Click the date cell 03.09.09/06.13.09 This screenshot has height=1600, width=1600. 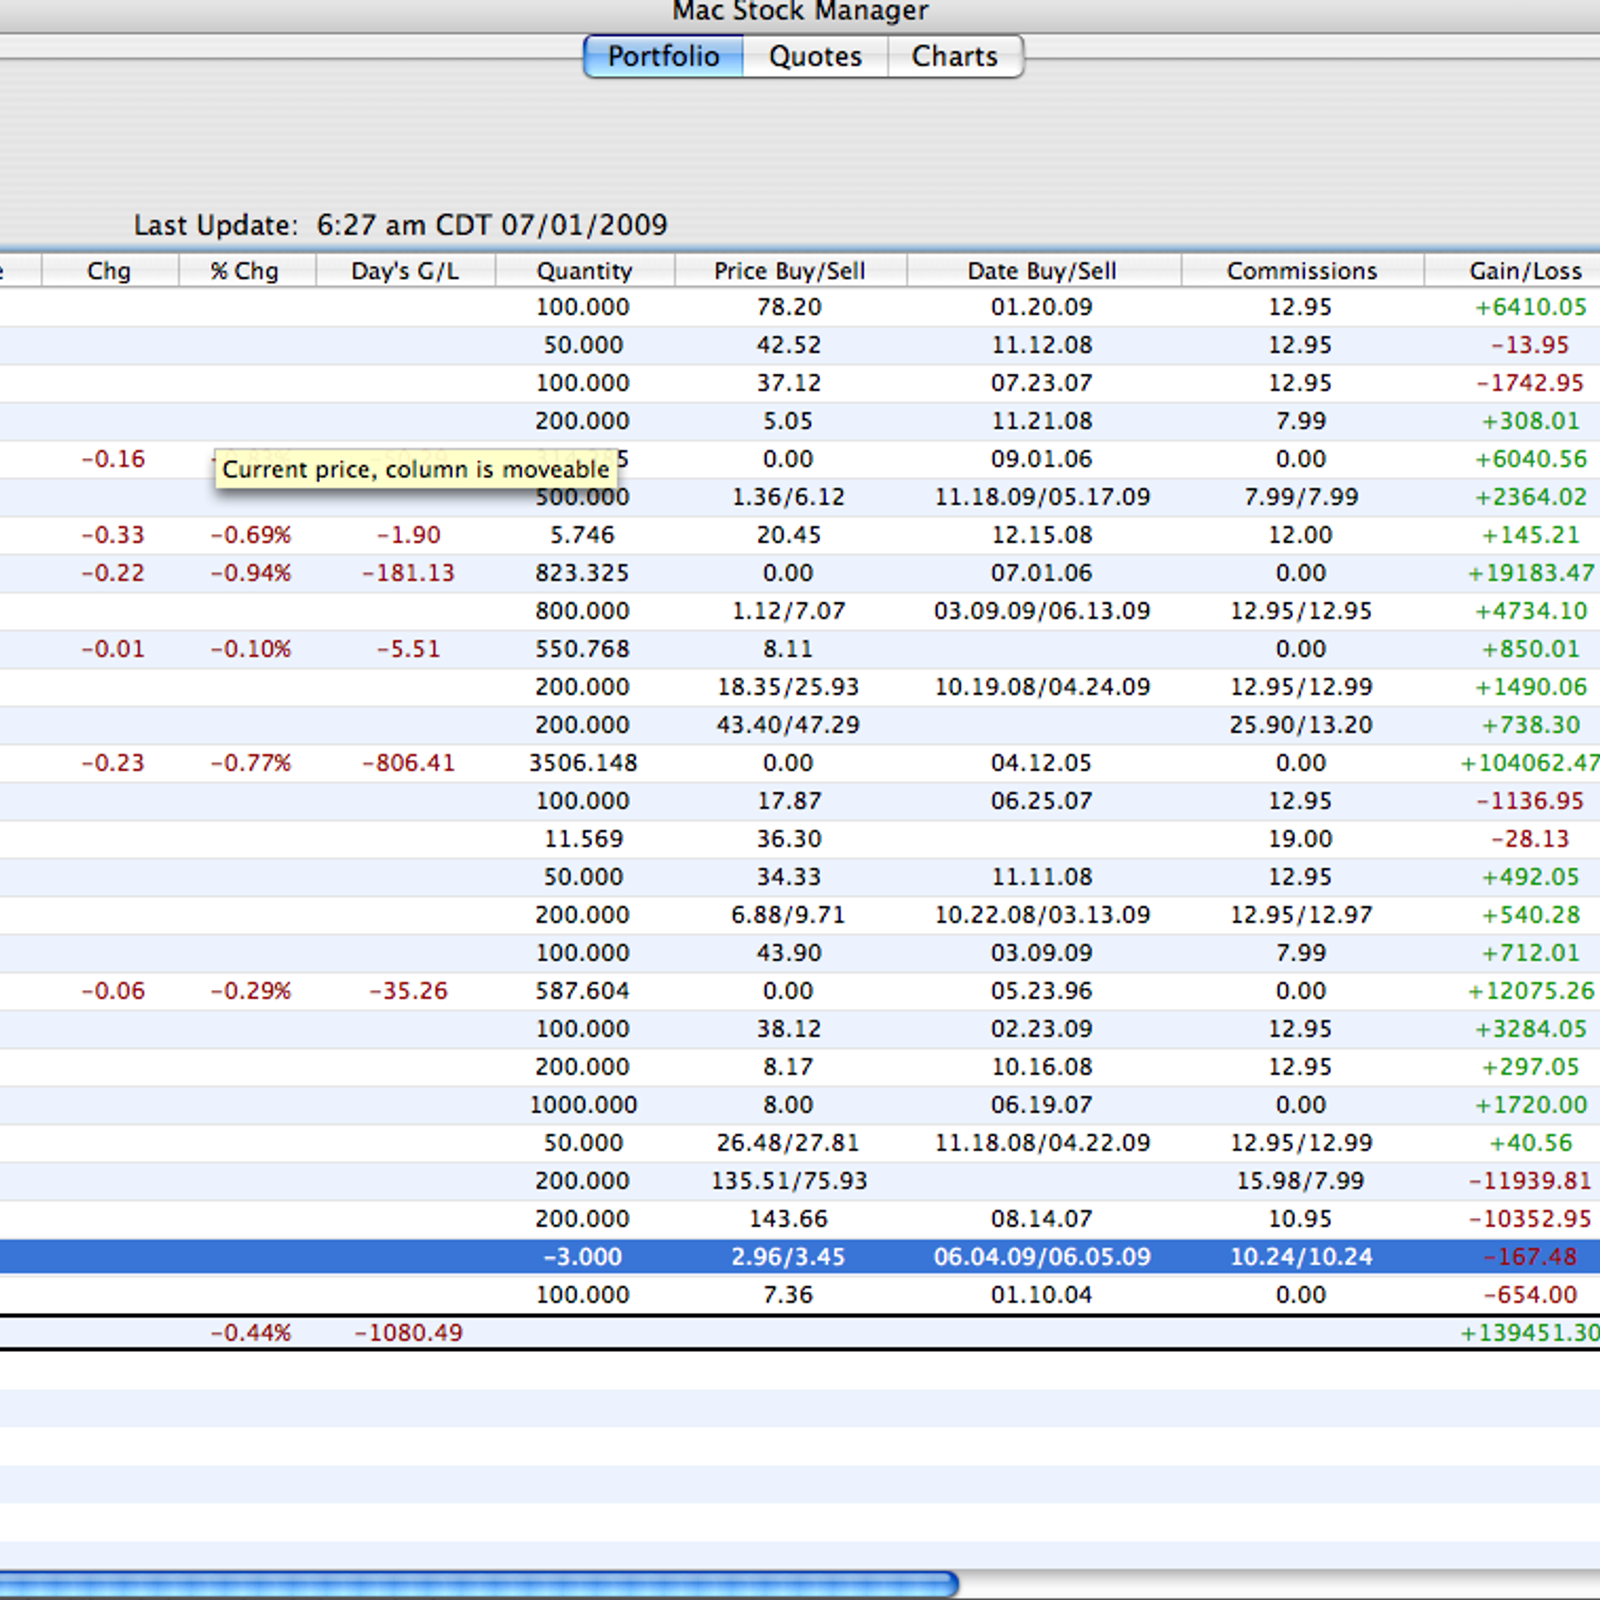coord(1042,611)
